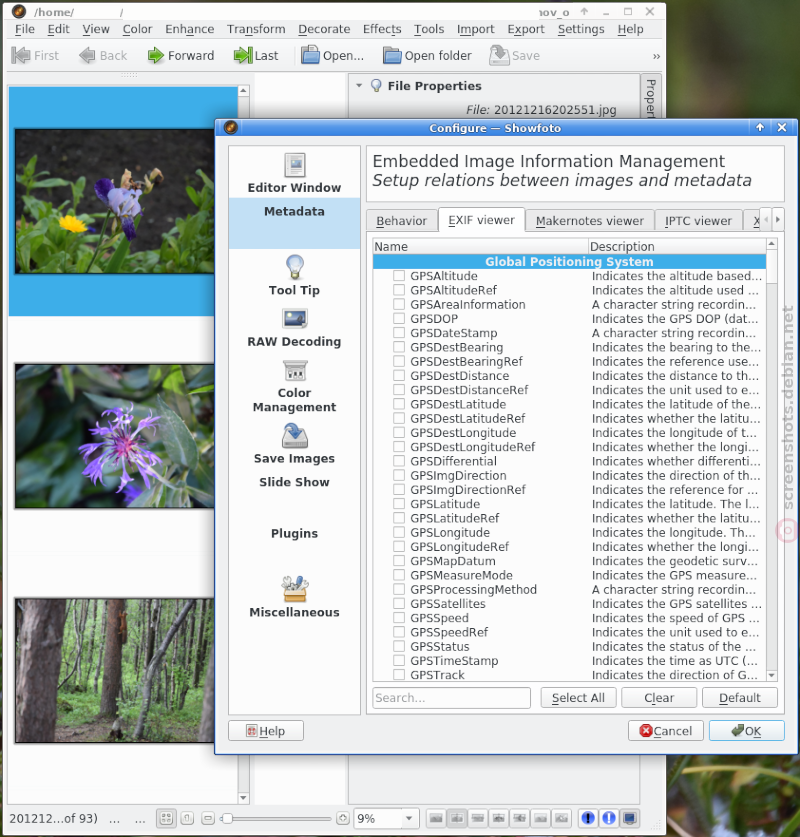The width and height of the screenshot is (800, 837).
Task: Switch to the IPTC viewer tab
Action: (x=698, y=220)
